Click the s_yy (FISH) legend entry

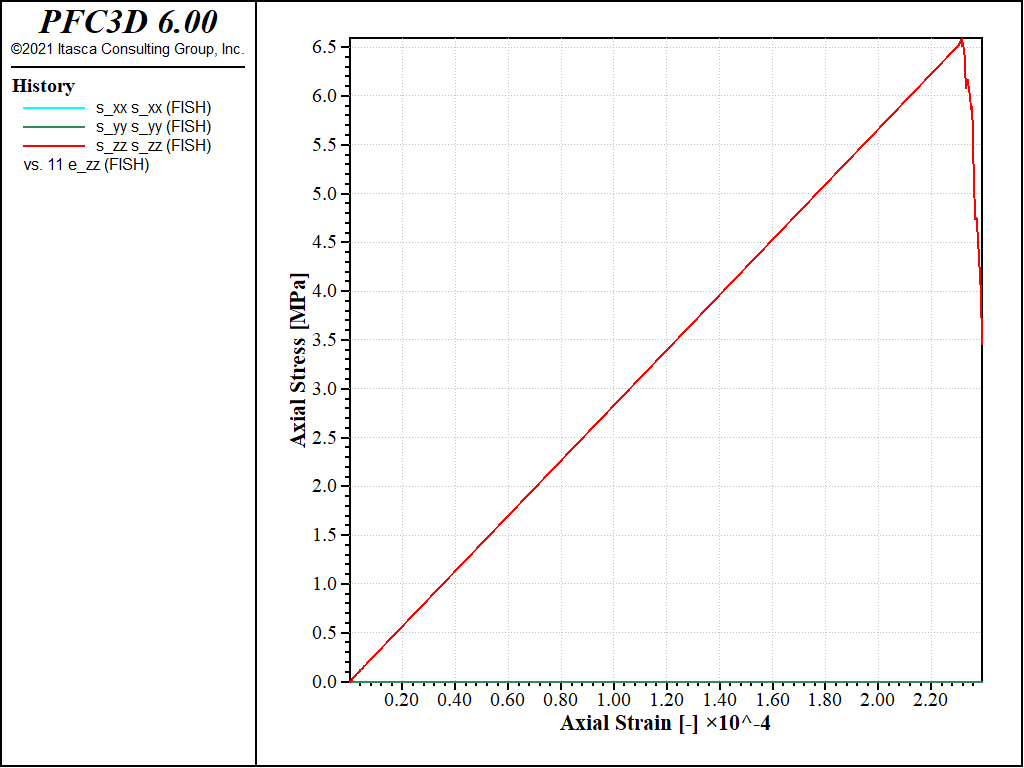click(153, 127)
